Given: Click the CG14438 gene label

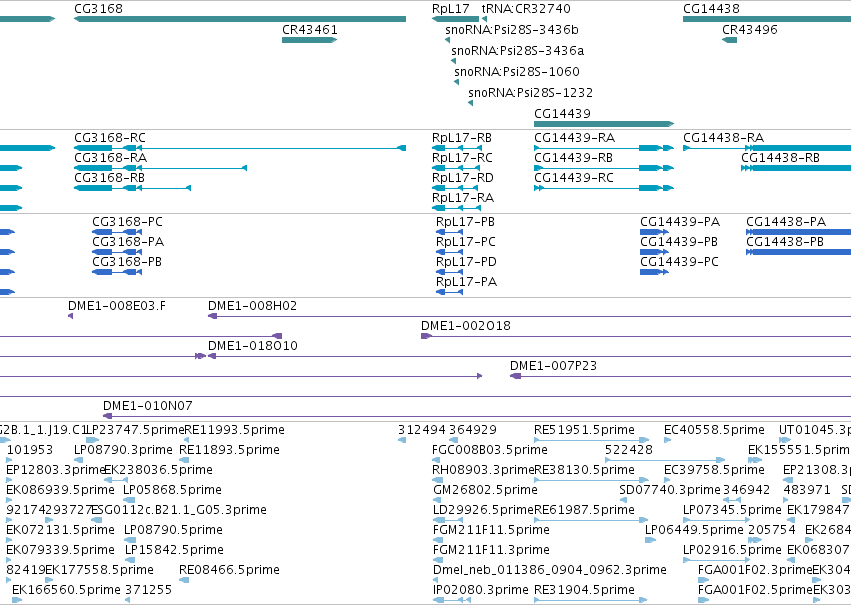Looking at the screenshot, I should point(711,9).
